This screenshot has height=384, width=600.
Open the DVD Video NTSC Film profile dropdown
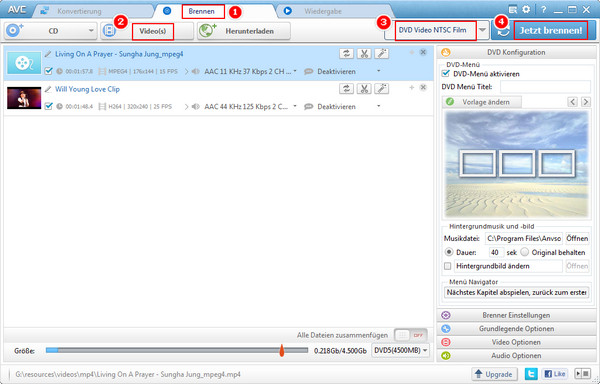483,30
